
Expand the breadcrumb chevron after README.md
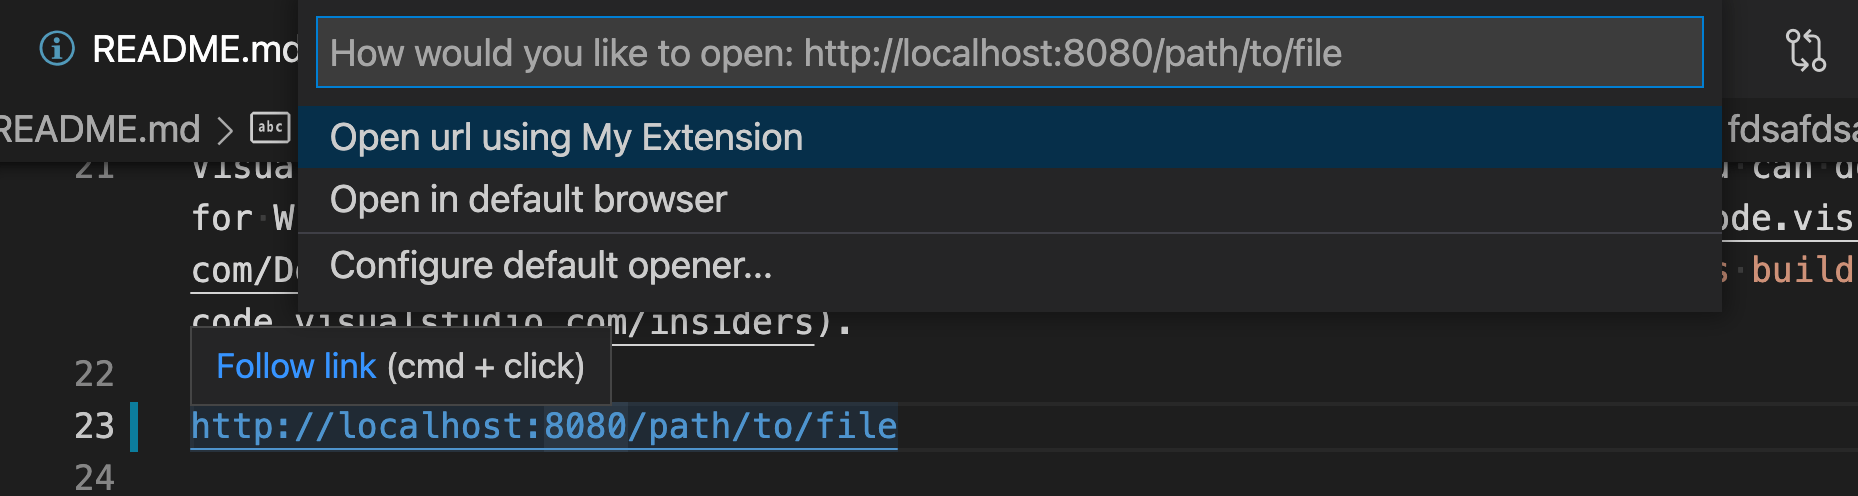point(225,130)
